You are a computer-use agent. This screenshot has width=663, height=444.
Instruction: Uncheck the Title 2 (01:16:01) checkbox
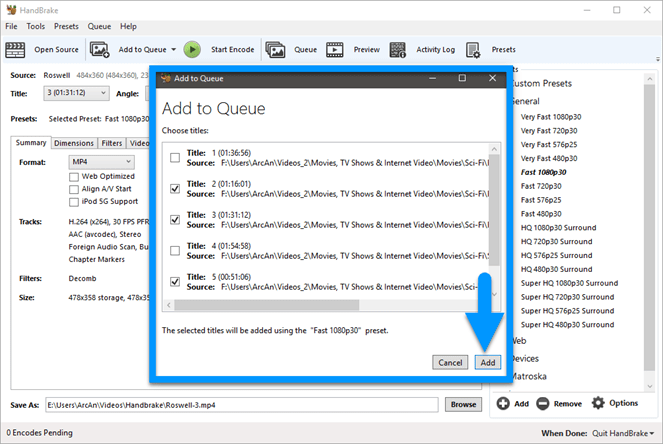[x=175, y=189]
